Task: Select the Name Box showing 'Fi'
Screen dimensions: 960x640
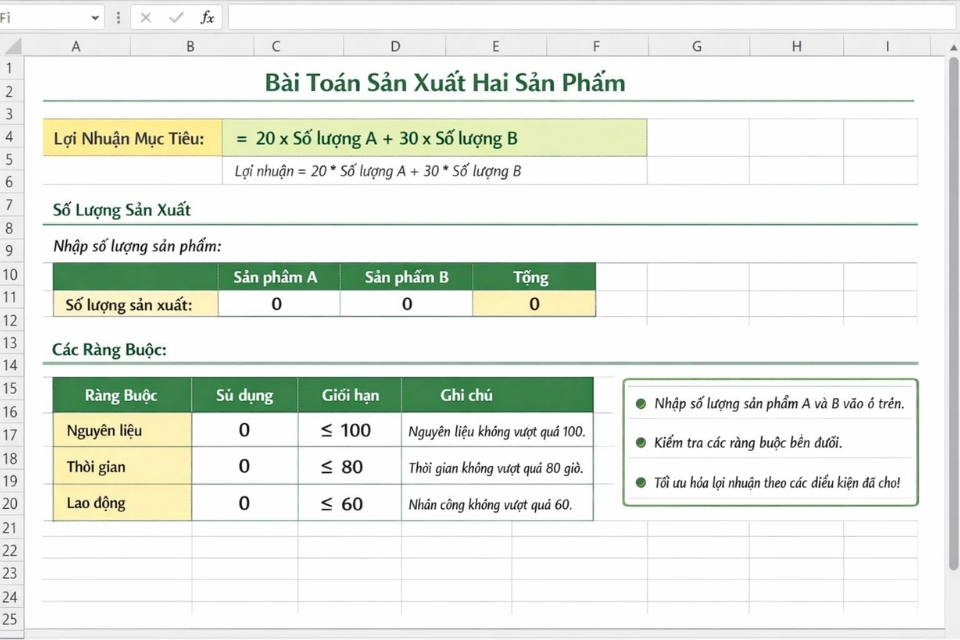Action: [40, 16]
